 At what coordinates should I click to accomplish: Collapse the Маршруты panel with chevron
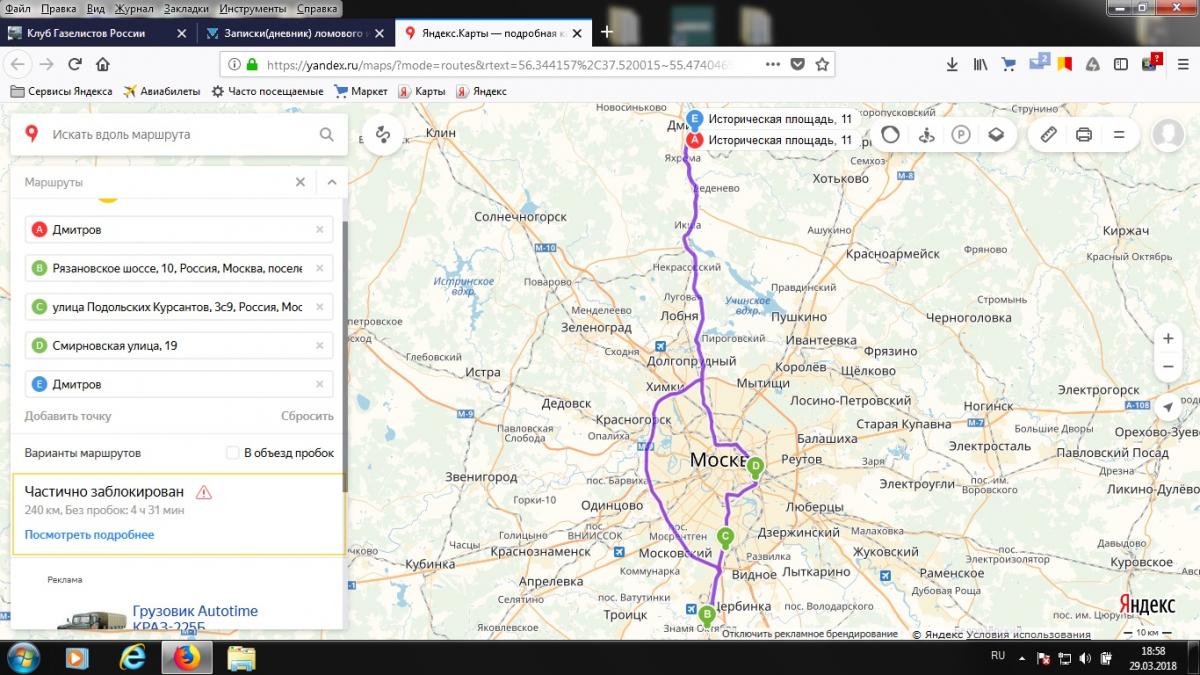tap(331, 182)
